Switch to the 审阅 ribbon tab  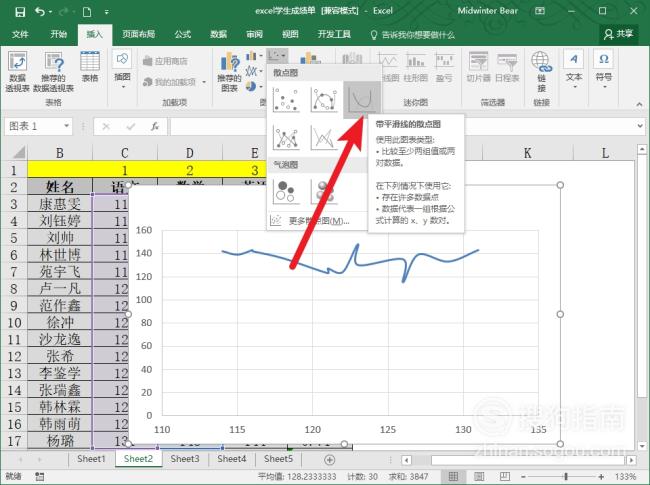pos(254,34)
